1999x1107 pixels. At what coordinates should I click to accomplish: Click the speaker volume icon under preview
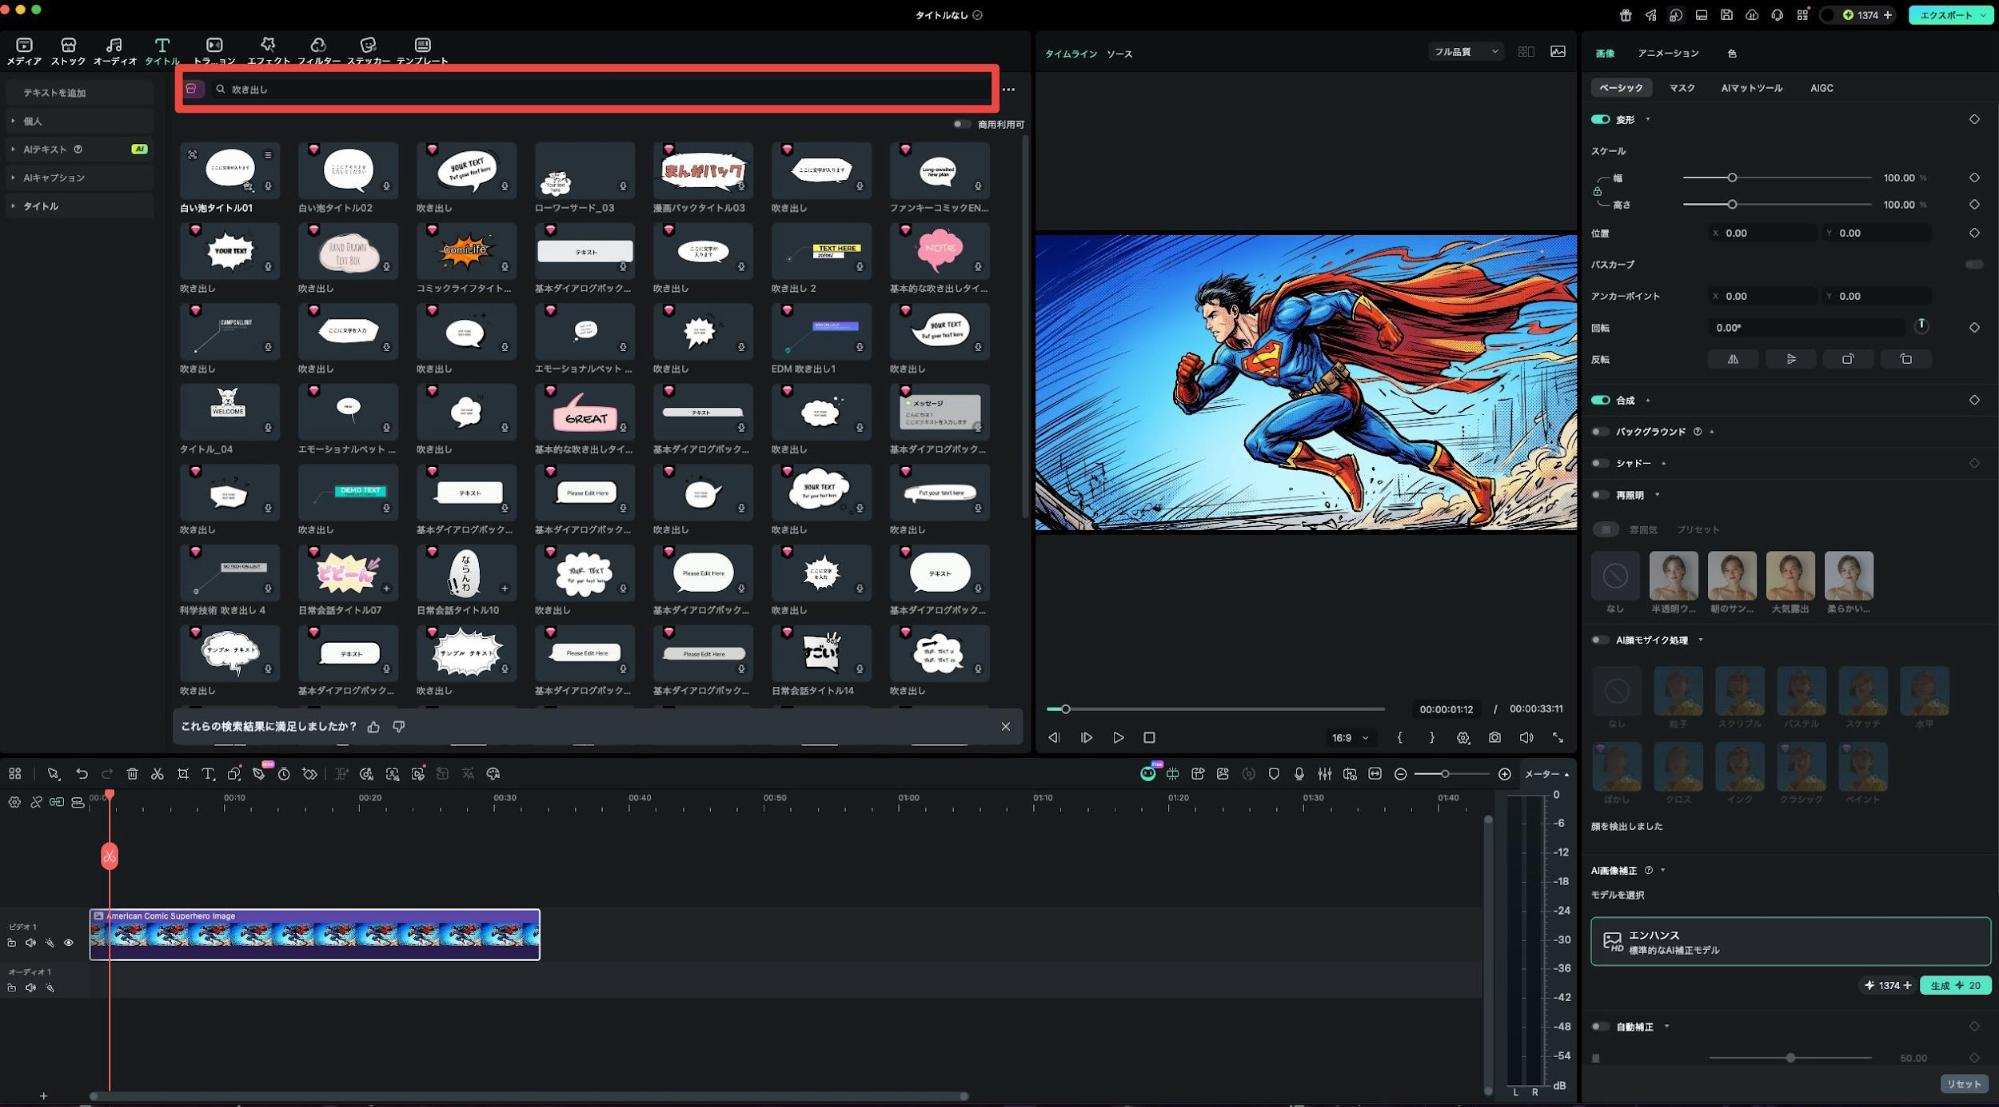1526,738
